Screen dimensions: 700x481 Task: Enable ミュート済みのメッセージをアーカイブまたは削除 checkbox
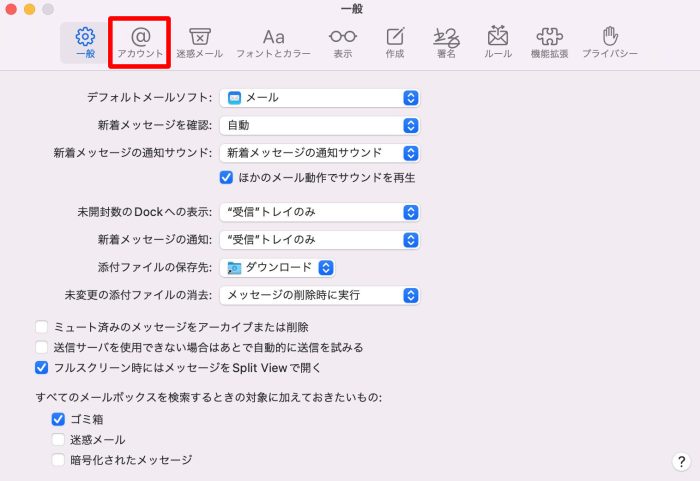click(x=42, y=327)
